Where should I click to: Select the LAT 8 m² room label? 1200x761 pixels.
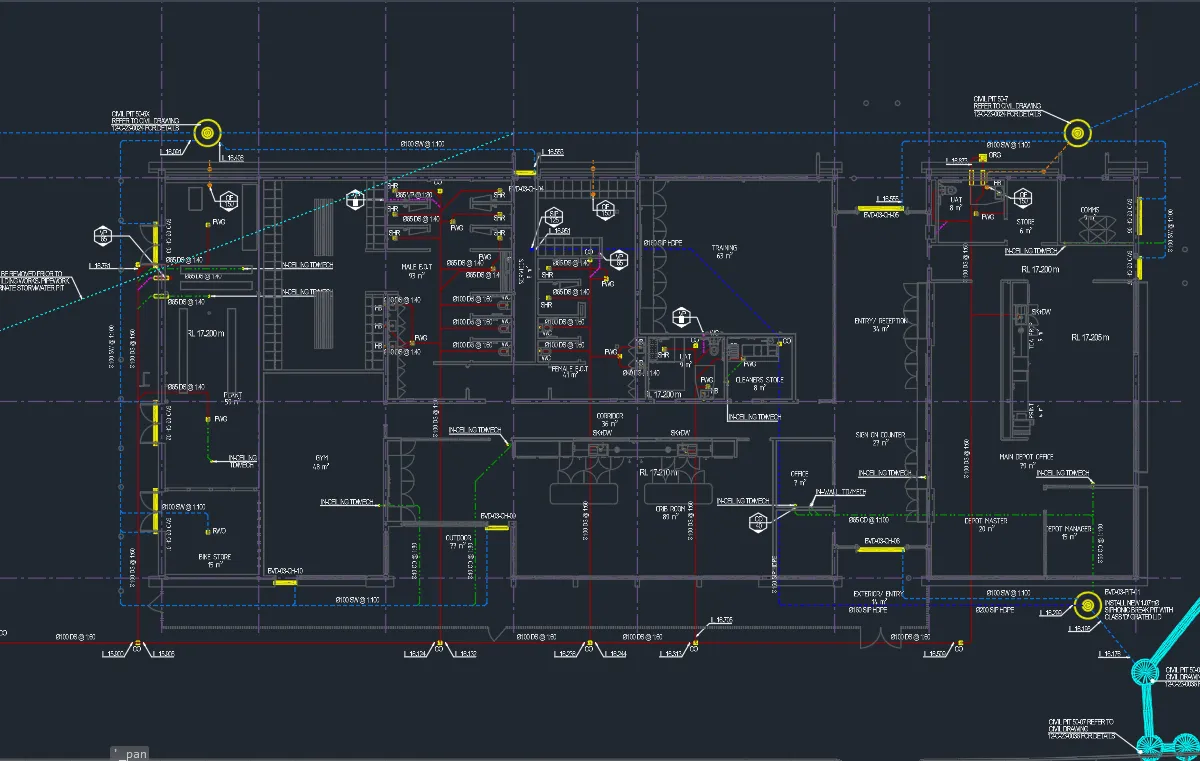(x=955, y=203)
